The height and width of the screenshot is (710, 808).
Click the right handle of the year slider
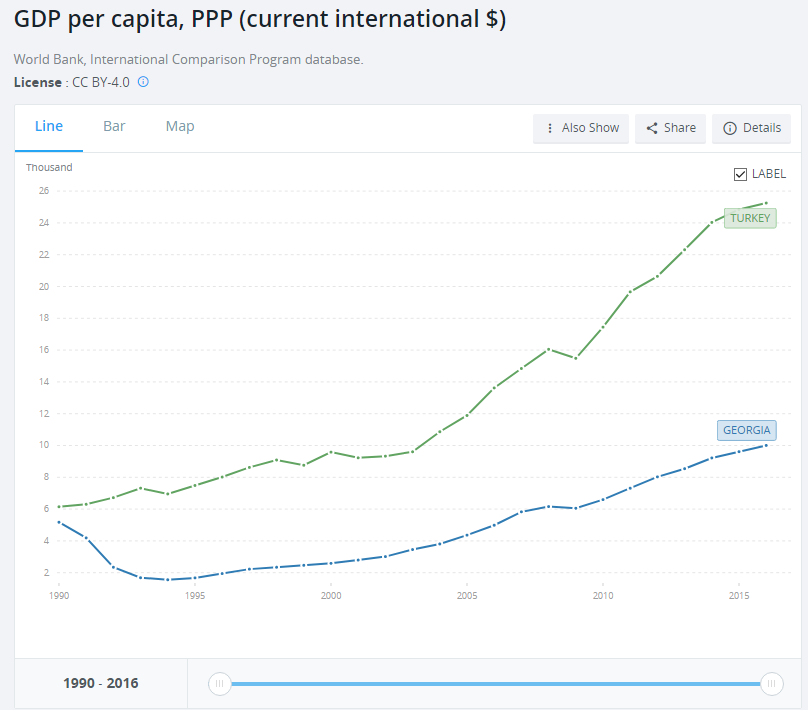click(771, 684)
